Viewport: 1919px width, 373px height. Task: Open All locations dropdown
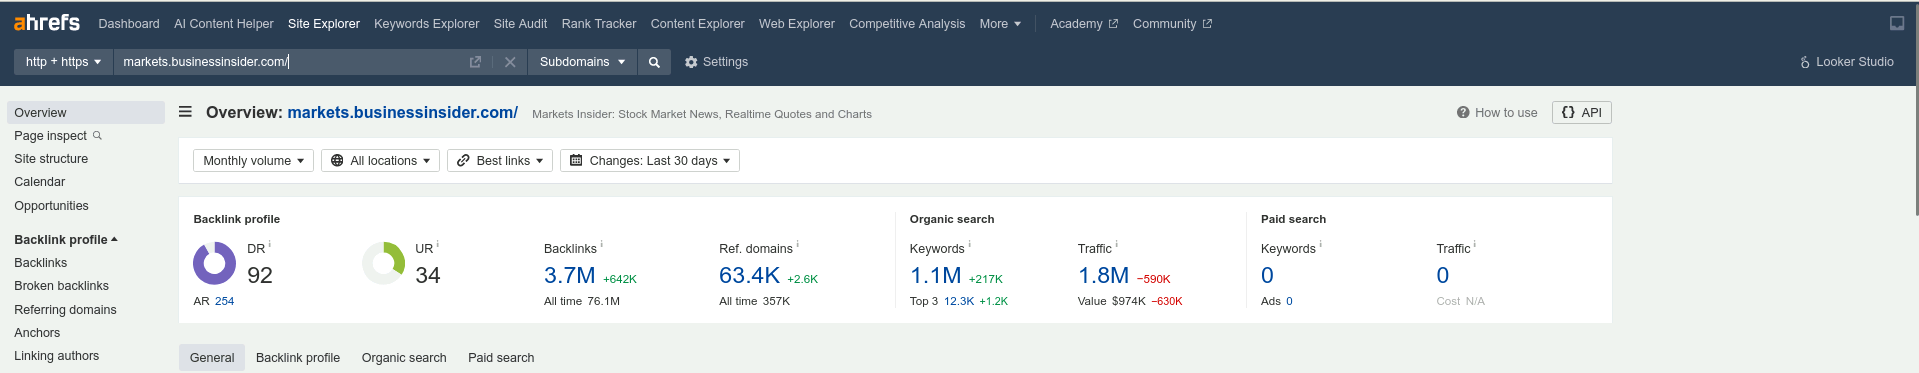[x=380, y=160]
